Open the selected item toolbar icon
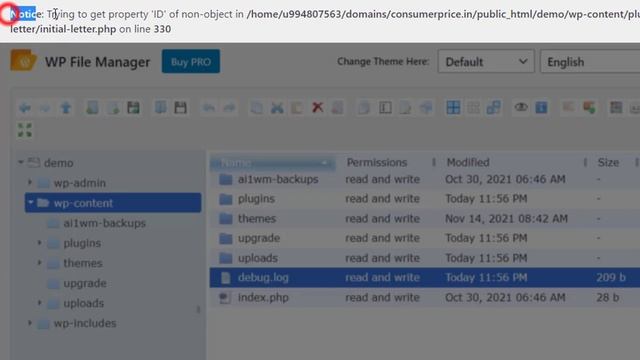 160,108
